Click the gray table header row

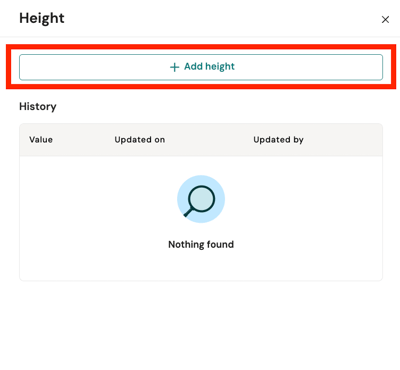point(201,140)
